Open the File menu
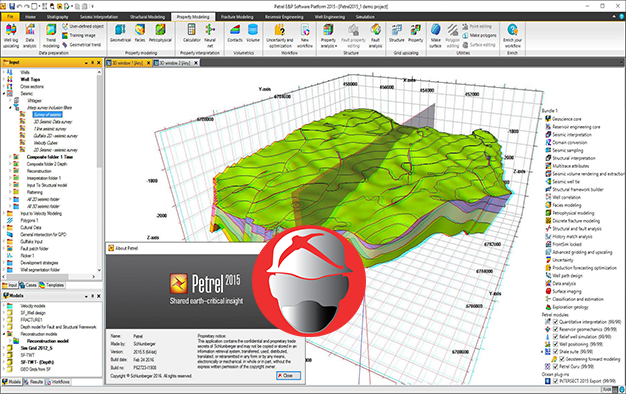This screenshot has width=626, height=394. (x=10, y=17)
